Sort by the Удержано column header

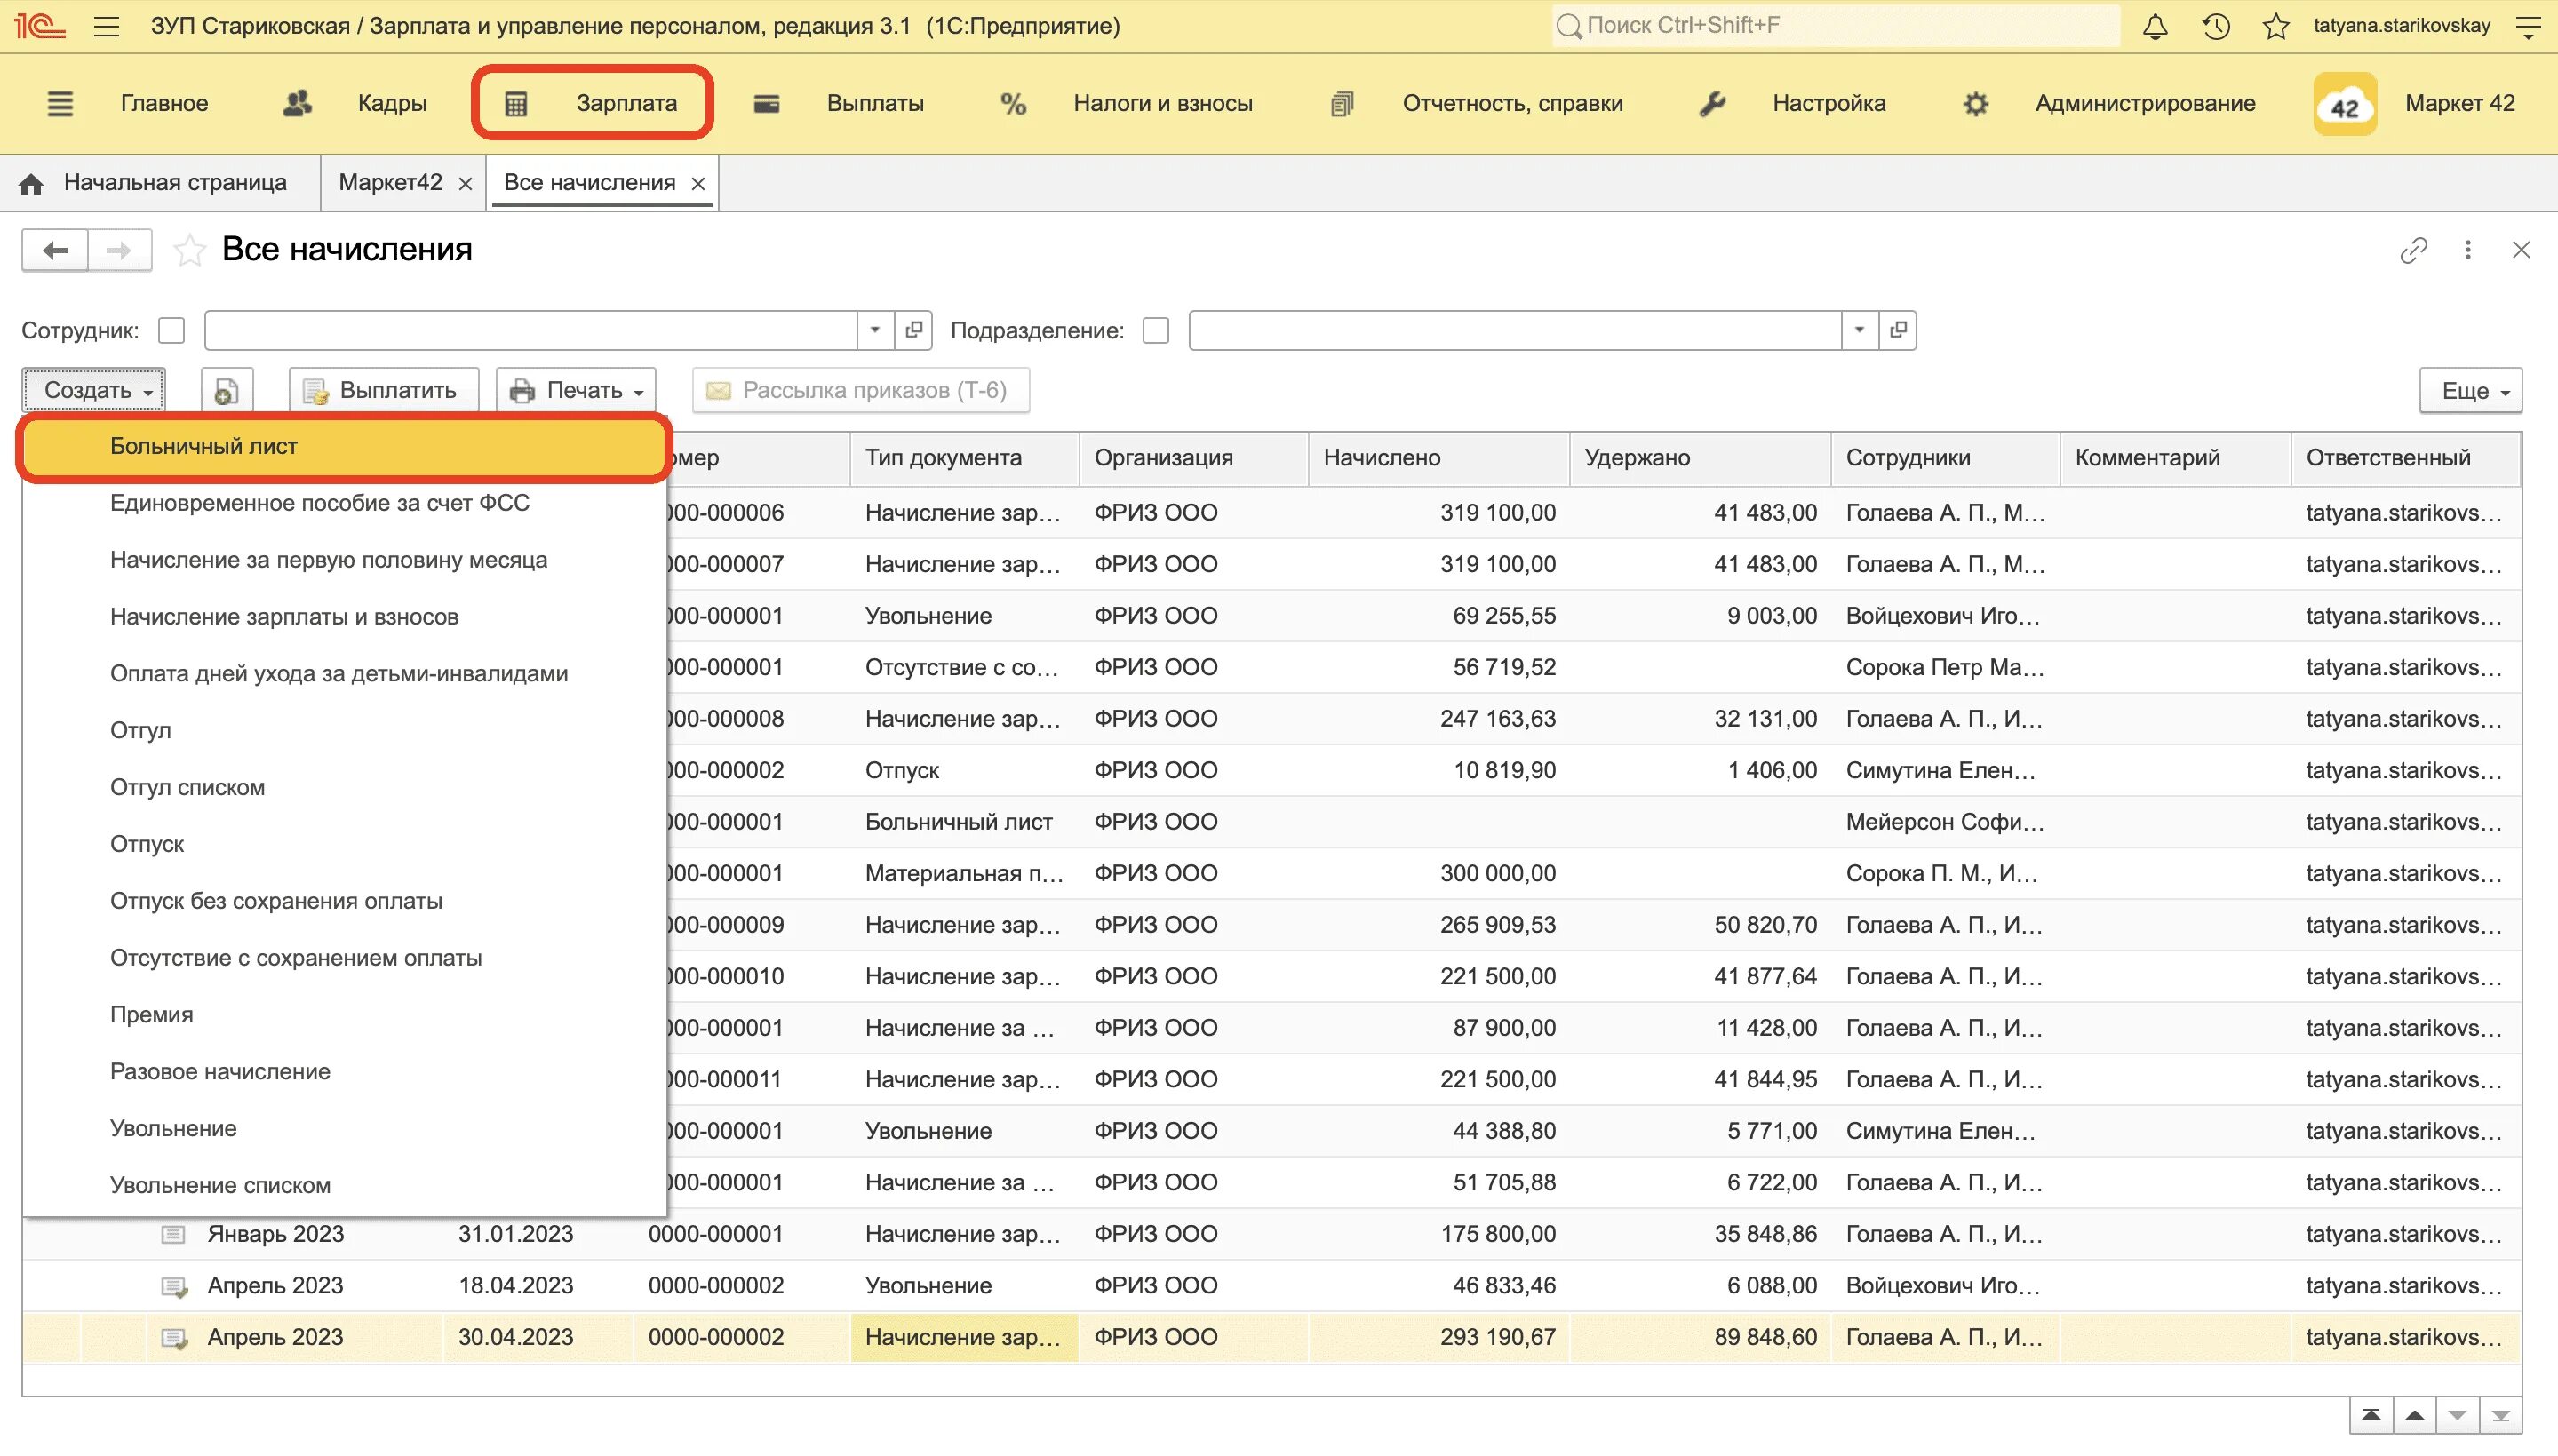coord(1700,459)
